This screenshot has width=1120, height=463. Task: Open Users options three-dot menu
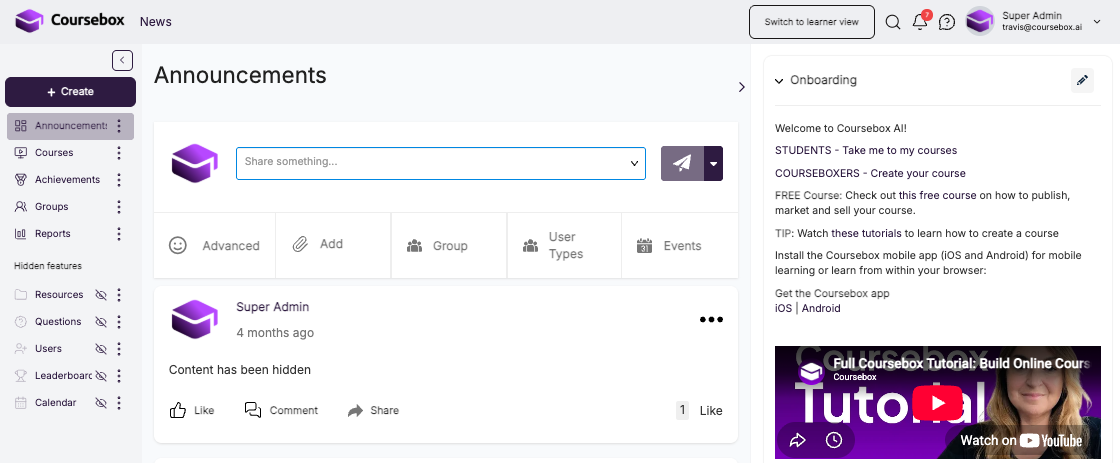[119, 349]
